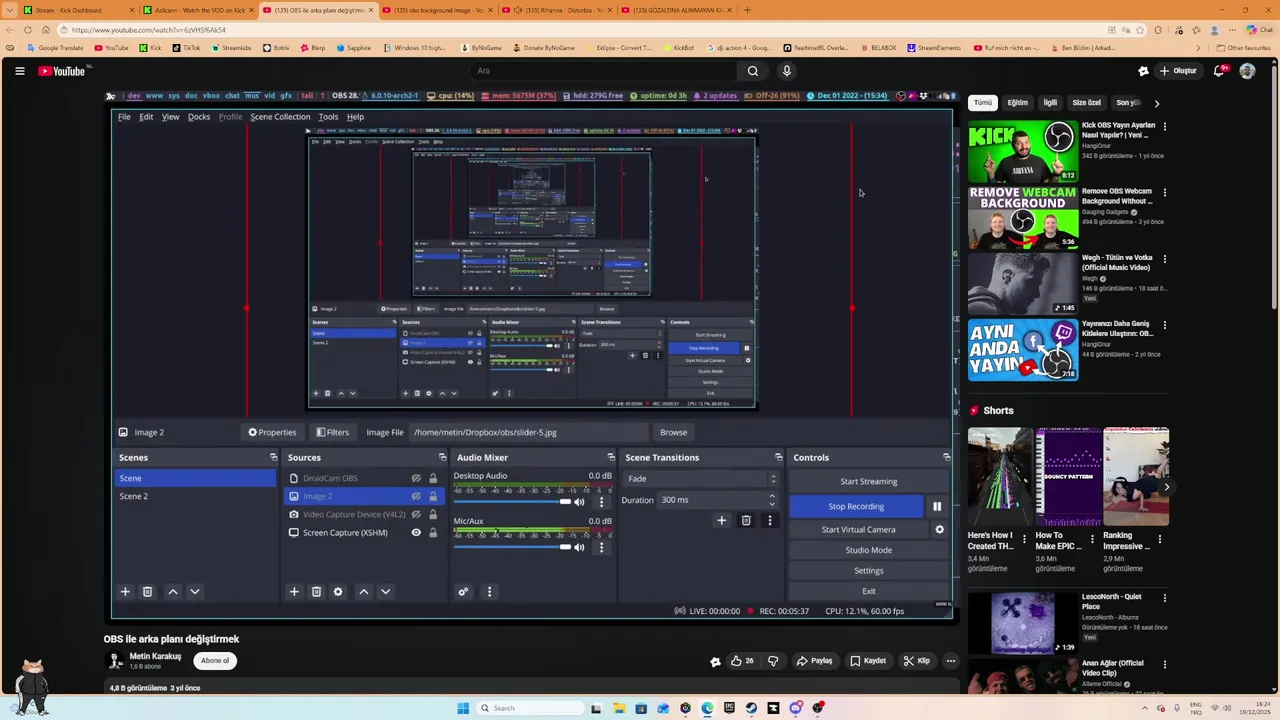Open the YouTube account avatar menu
This screenshot has height=720, width=1280.
point(1247,71)
